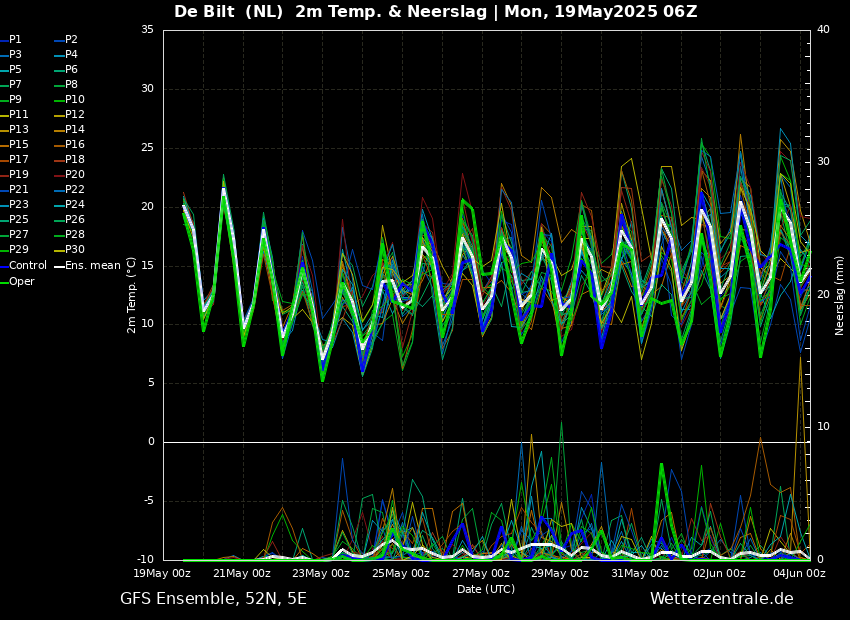Viewport: 850px width, 620px height.
Task: Select the Neerslag (mm) axis label
Action: point(840,294)
